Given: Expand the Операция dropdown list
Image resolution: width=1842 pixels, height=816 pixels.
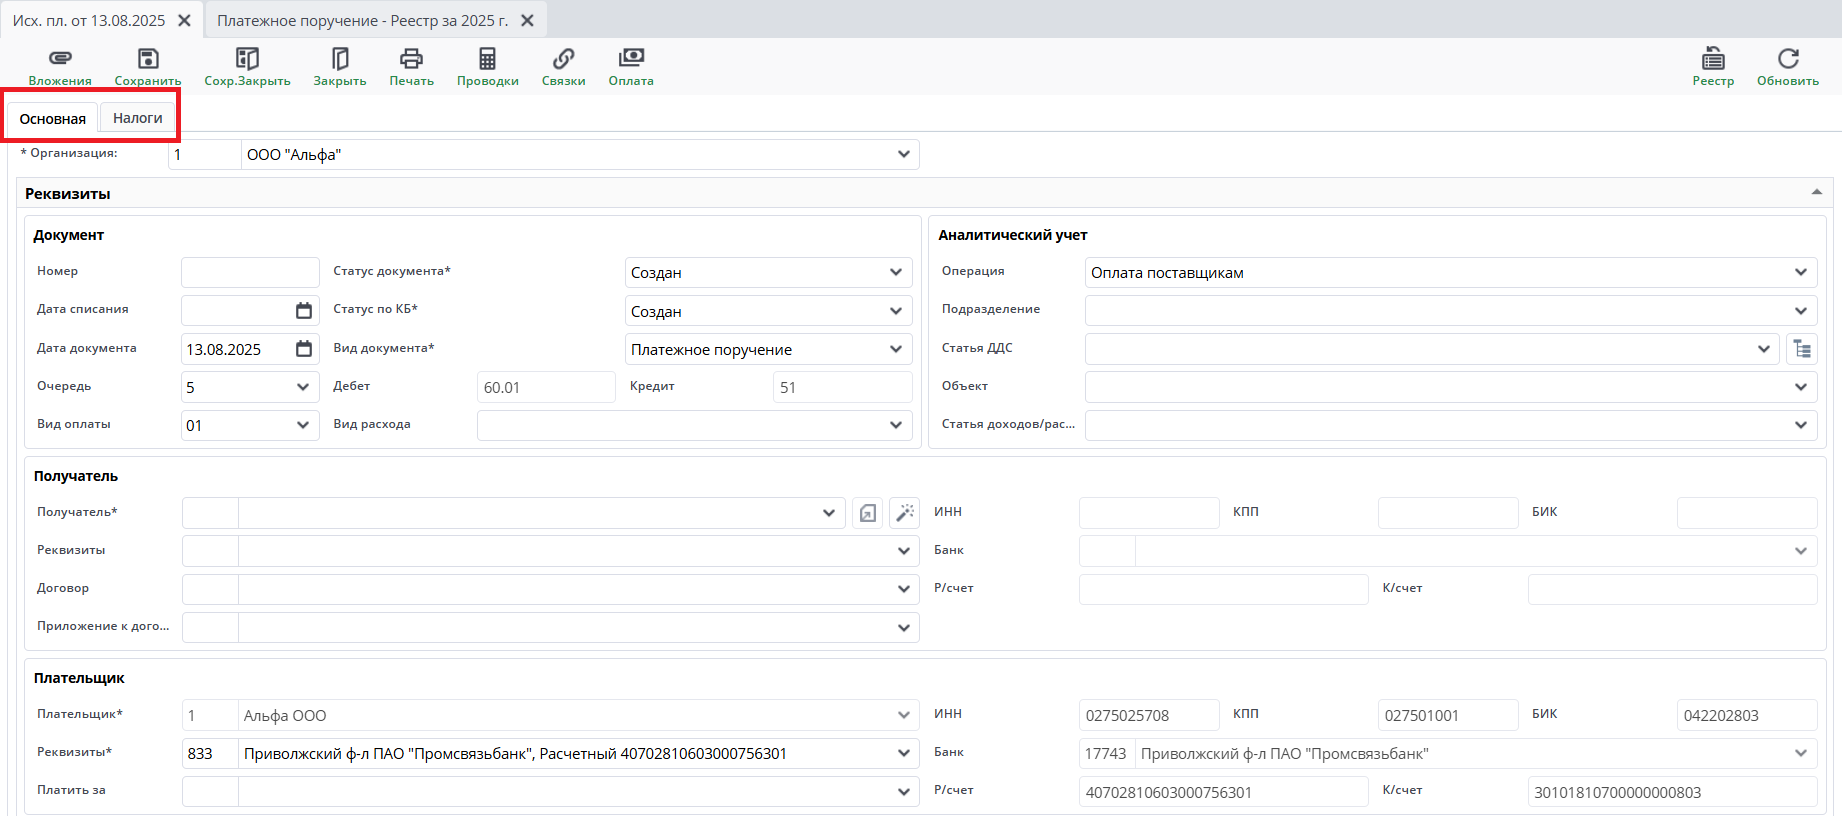Looking at the screenshot, I should point(1800,273).
